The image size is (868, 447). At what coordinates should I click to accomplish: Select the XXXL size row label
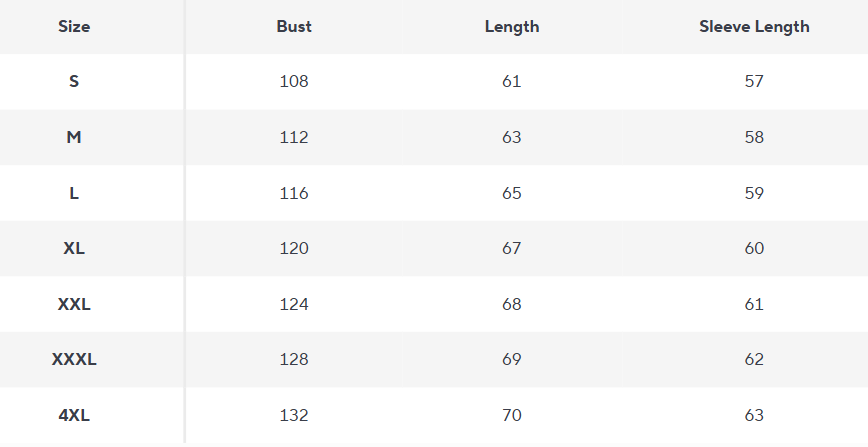click(x=74, y=359)
